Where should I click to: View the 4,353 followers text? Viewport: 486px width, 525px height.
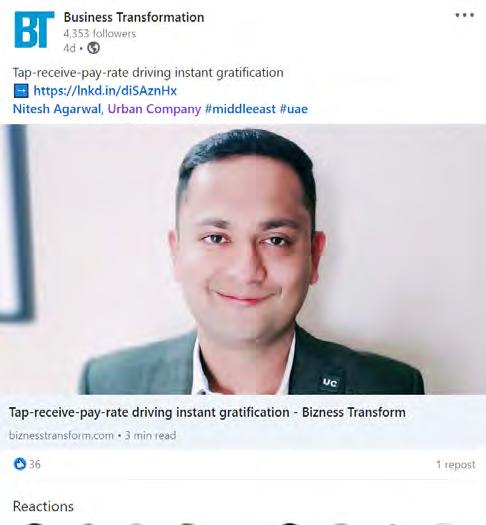[100, 33]
